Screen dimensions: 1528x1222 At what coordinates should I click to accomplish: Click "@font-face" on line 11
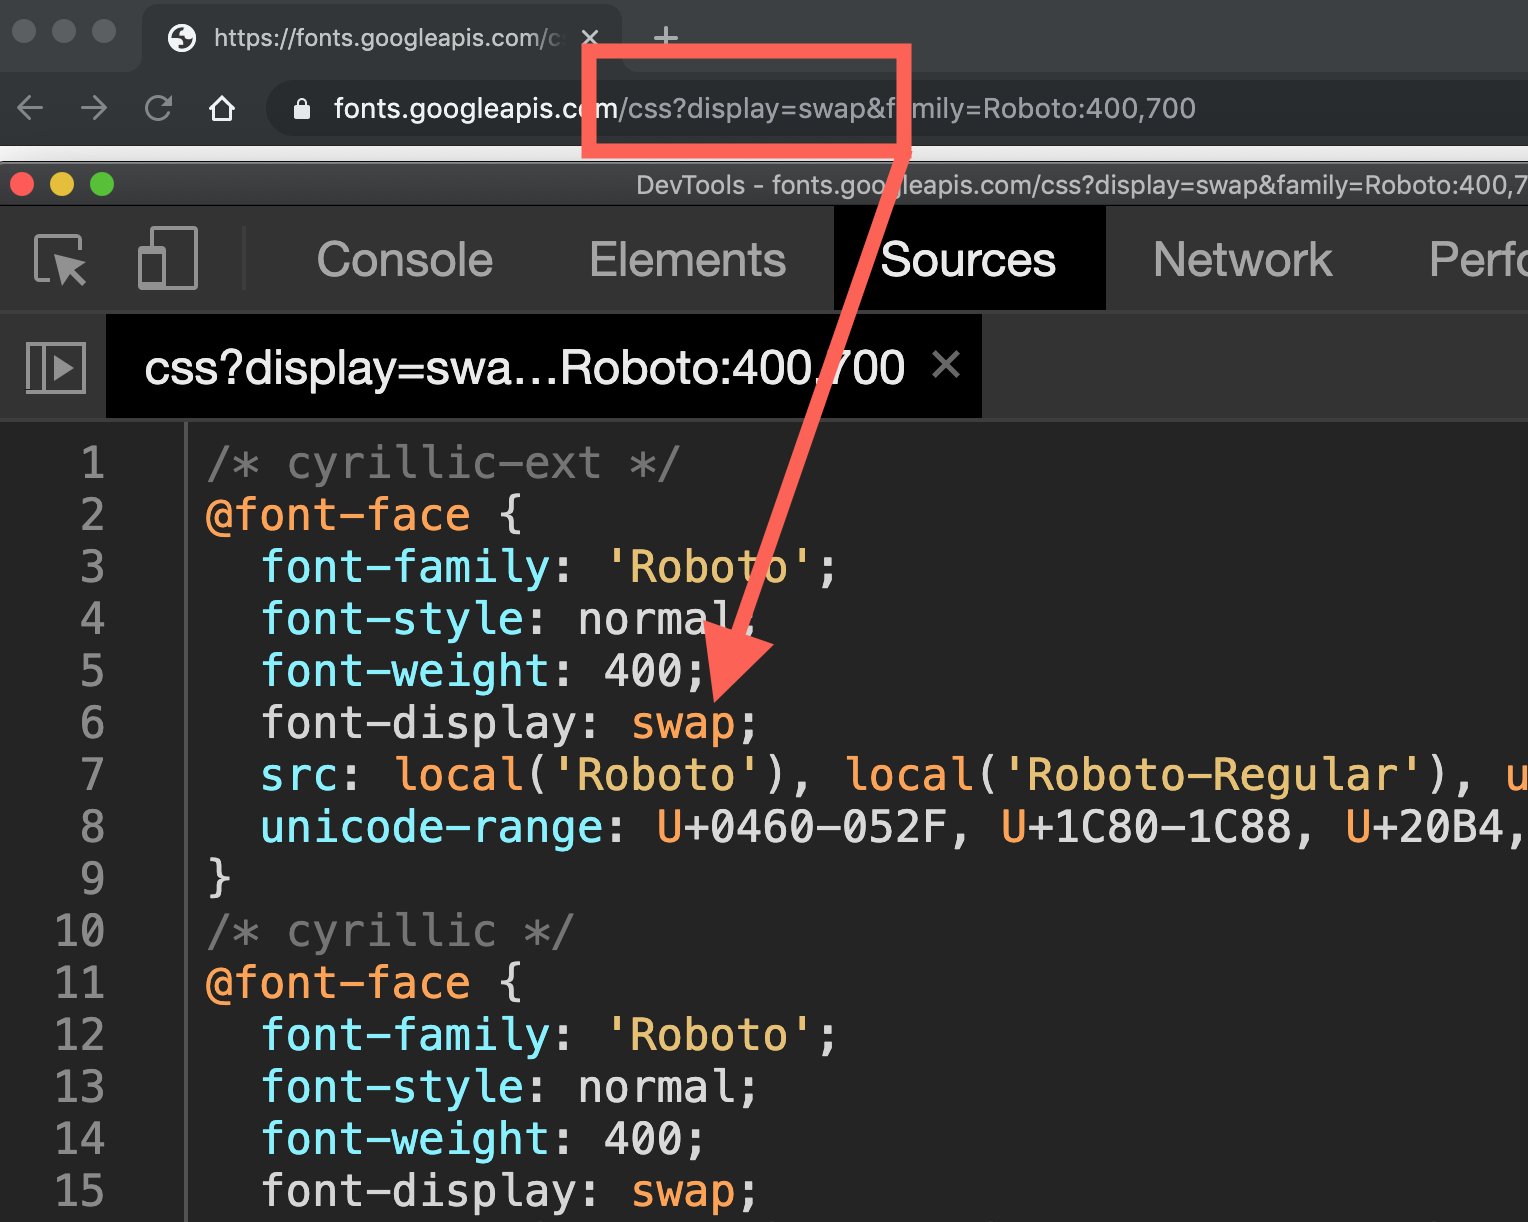pos(337,982)
